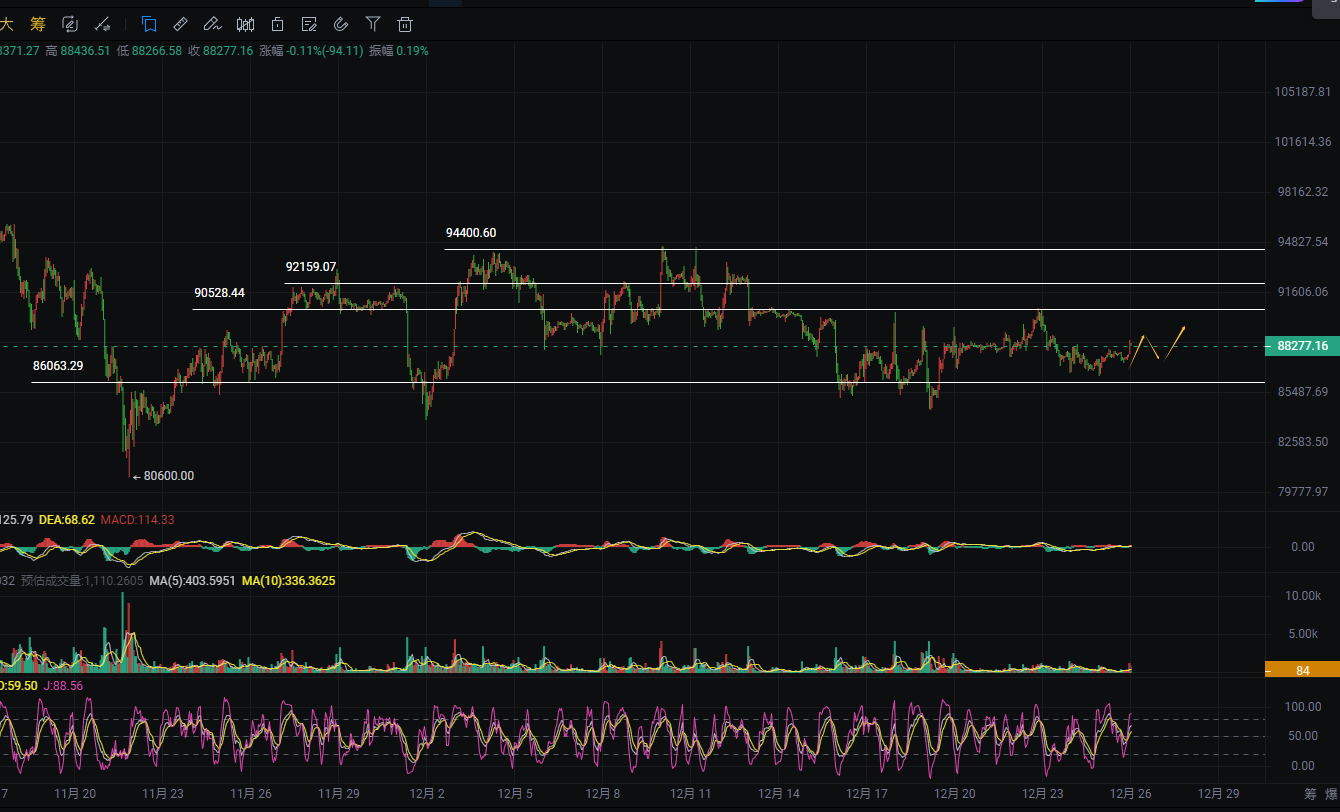1340x812 pixels.
Task: Toggle the magnet snap mode icon
Action: click(x=341, y=24)
